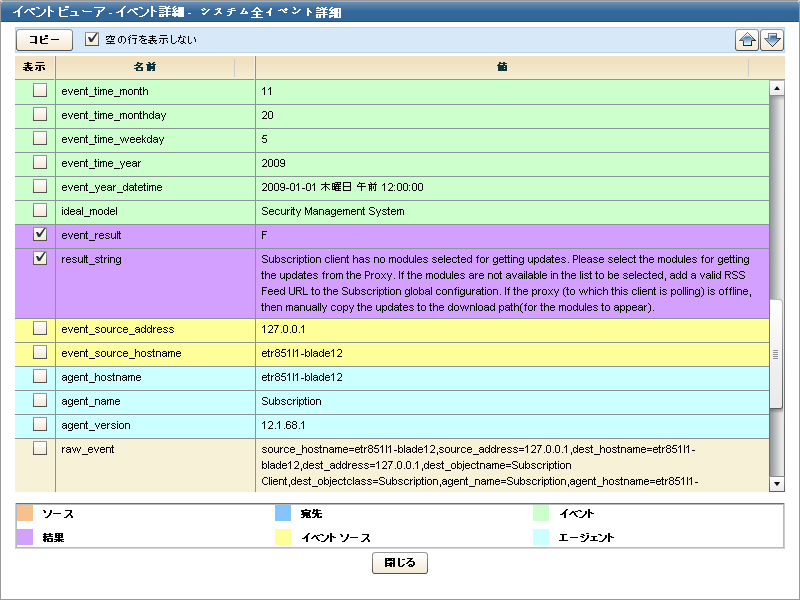Enable the event_time_month row checkbox
The width and height of the screenshot is (800, 600).
(40, 90)
